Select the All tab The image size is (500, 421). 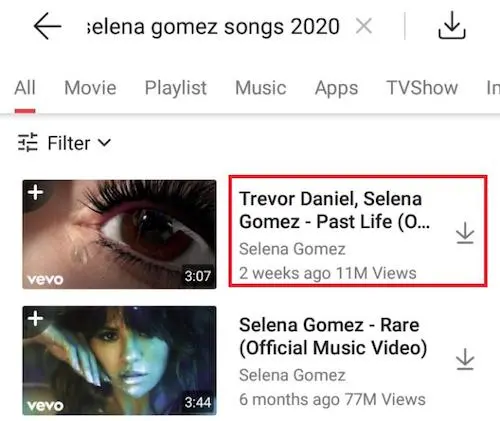(x=25, y=88)
